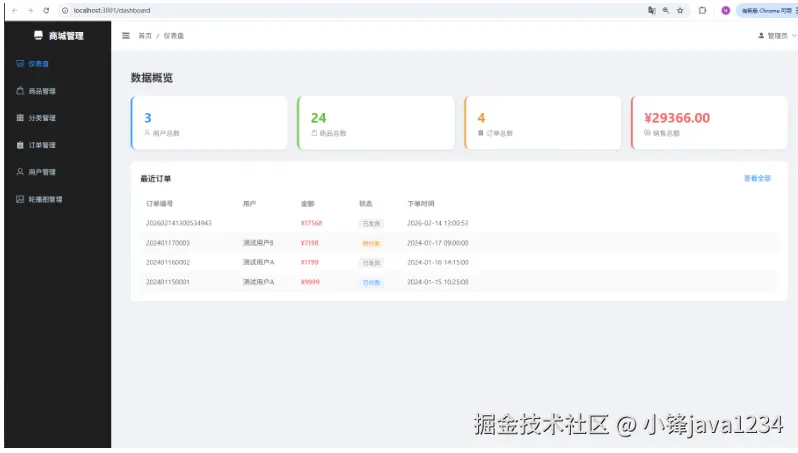The image size is (798, 453).
Task: Bookmark this page with the star icon
Action: click(x=680, y=10)
